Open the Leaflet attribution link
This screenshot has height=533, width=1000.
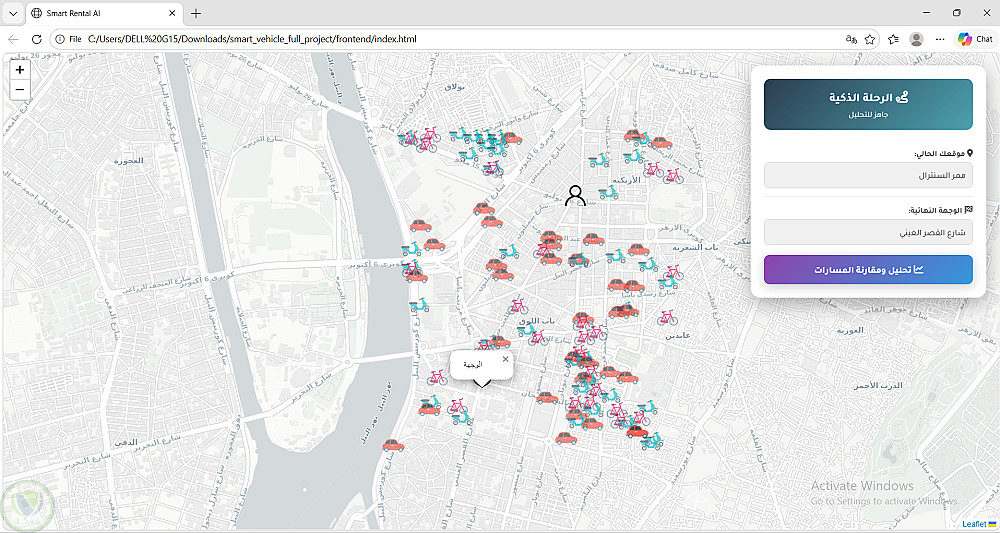[974, 524]
